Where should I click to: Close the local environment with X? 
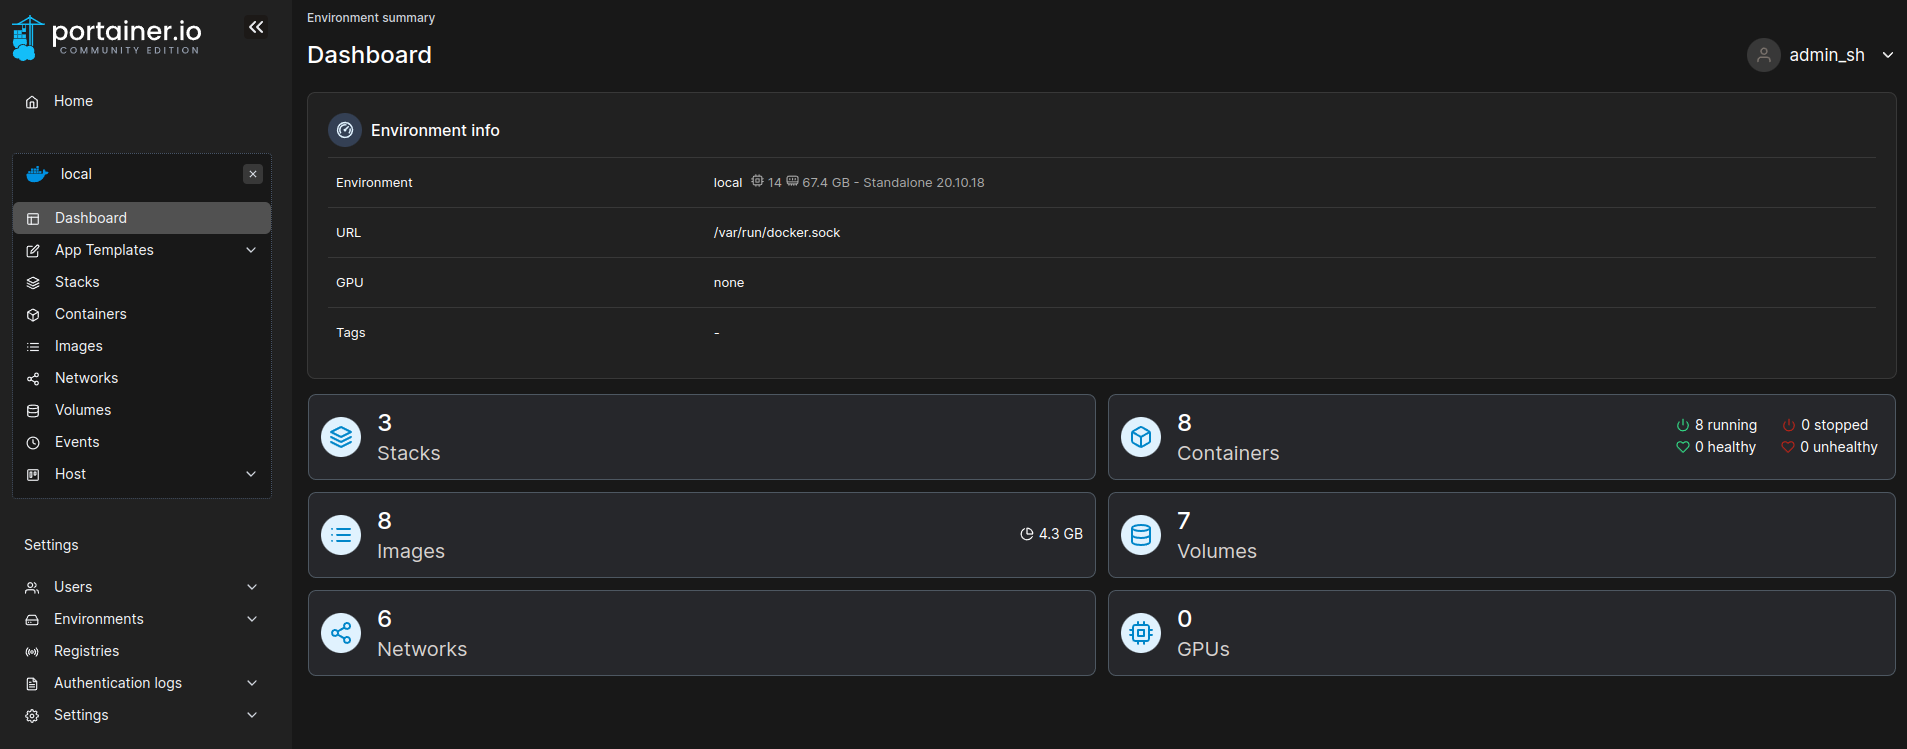point(253,174)
